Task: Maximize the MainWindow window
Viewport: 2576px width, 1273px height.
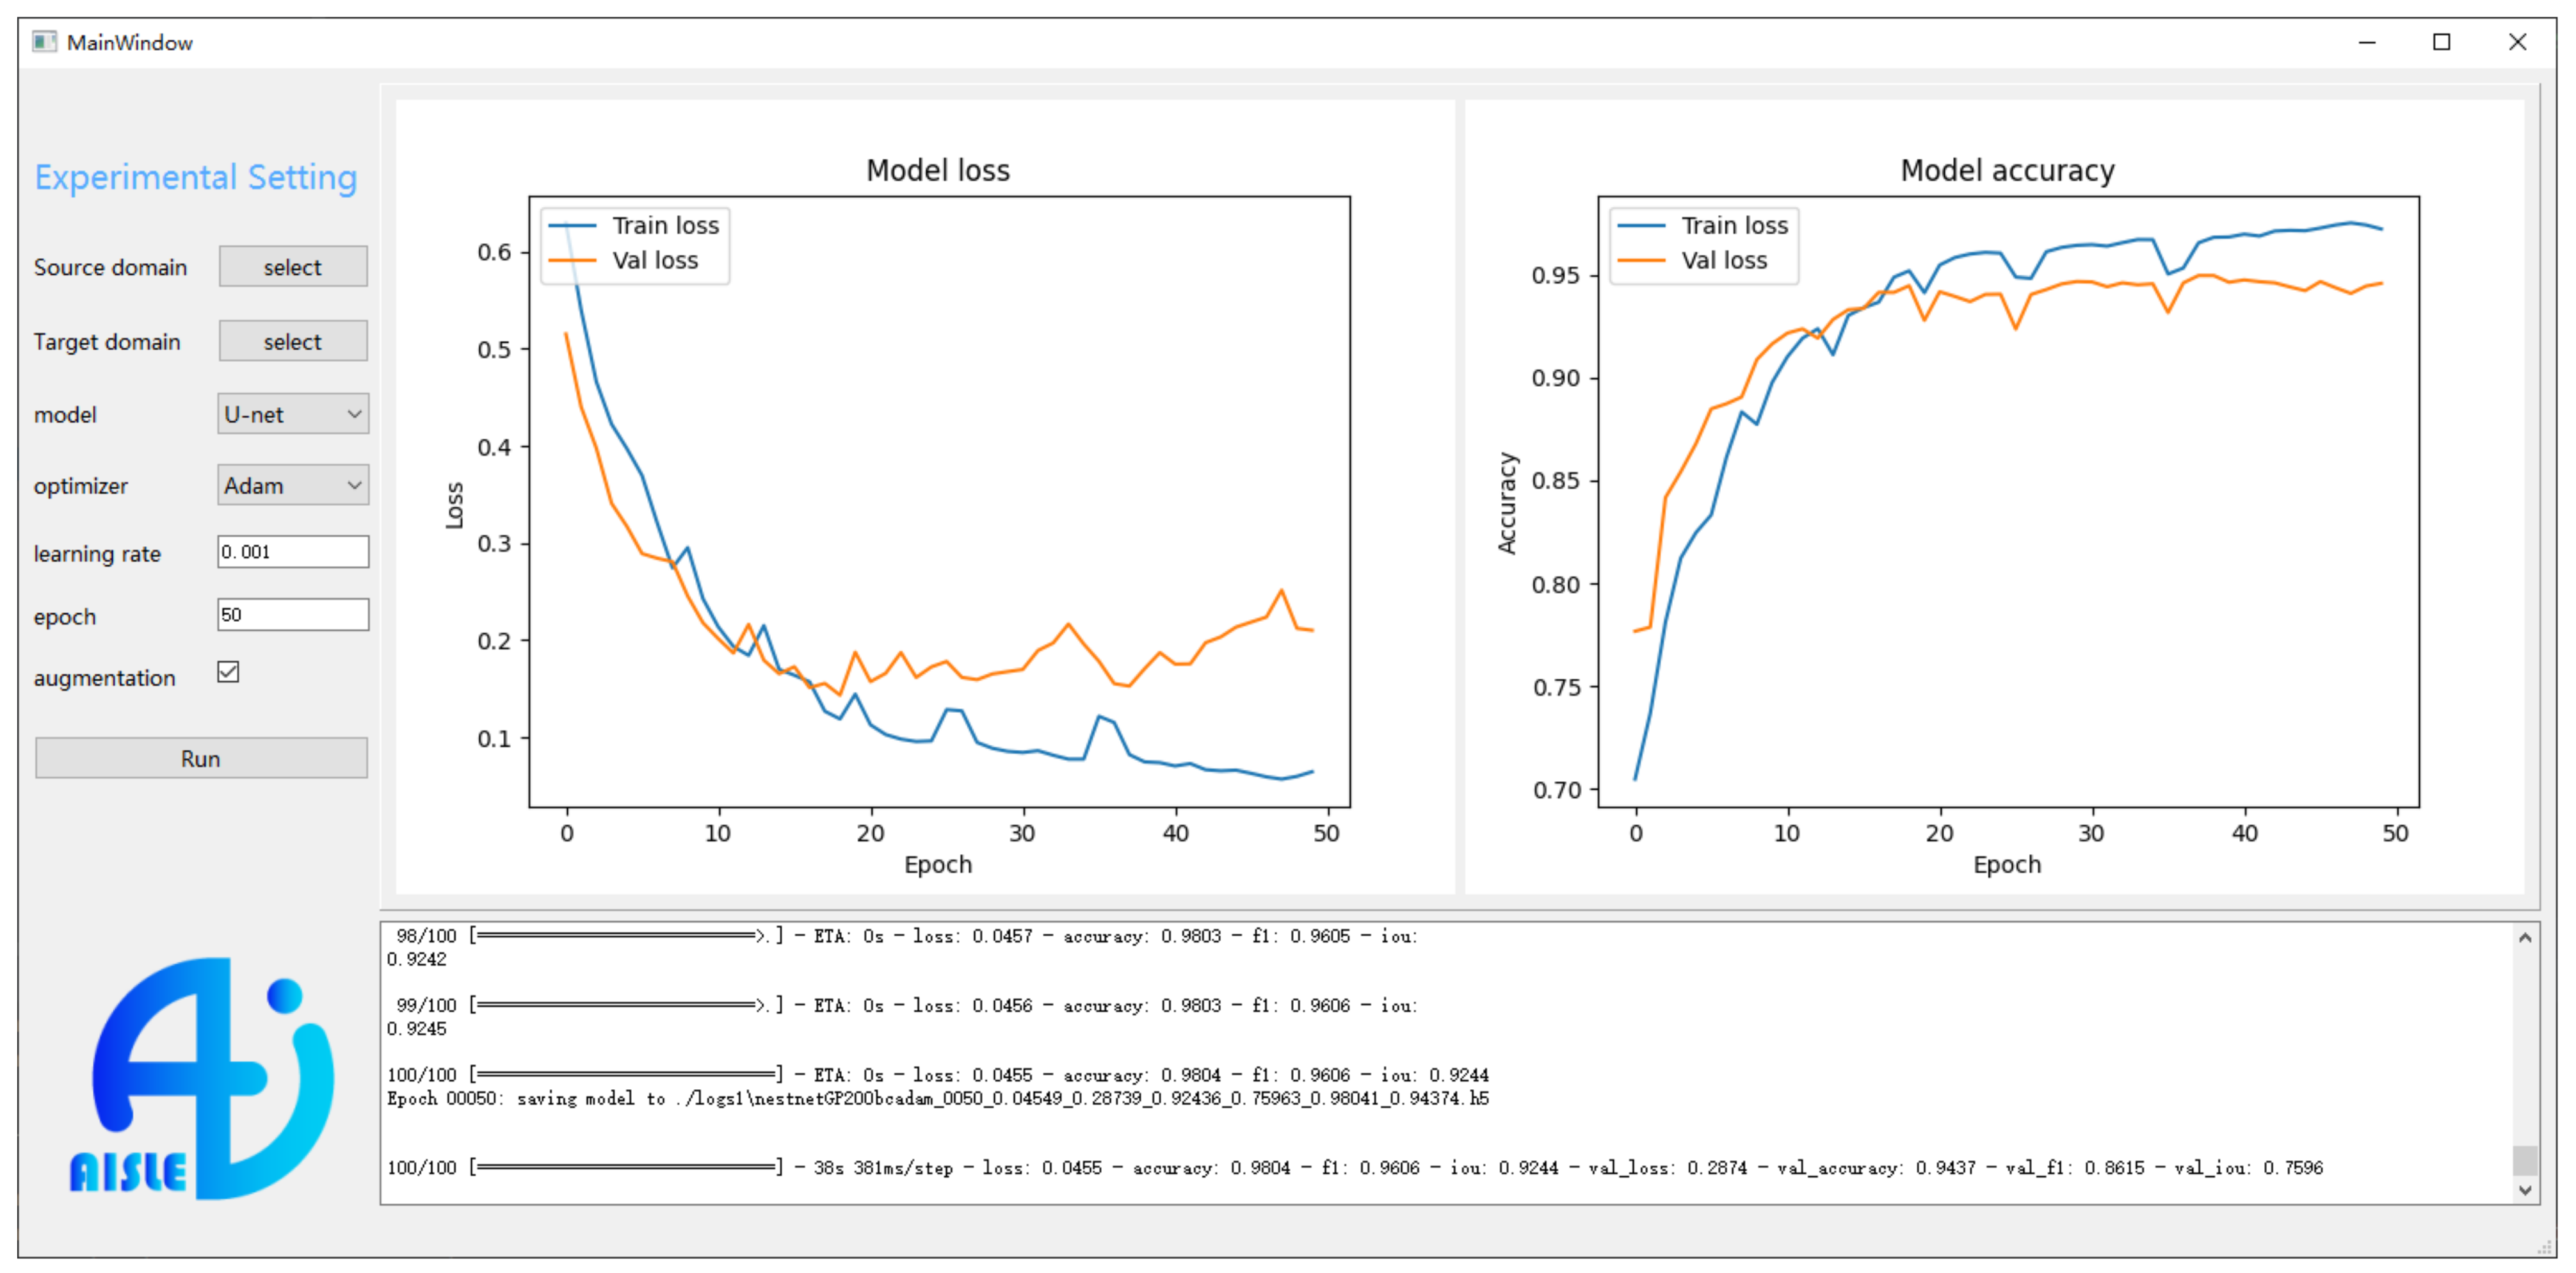Action: click(x=2441, y=42)
